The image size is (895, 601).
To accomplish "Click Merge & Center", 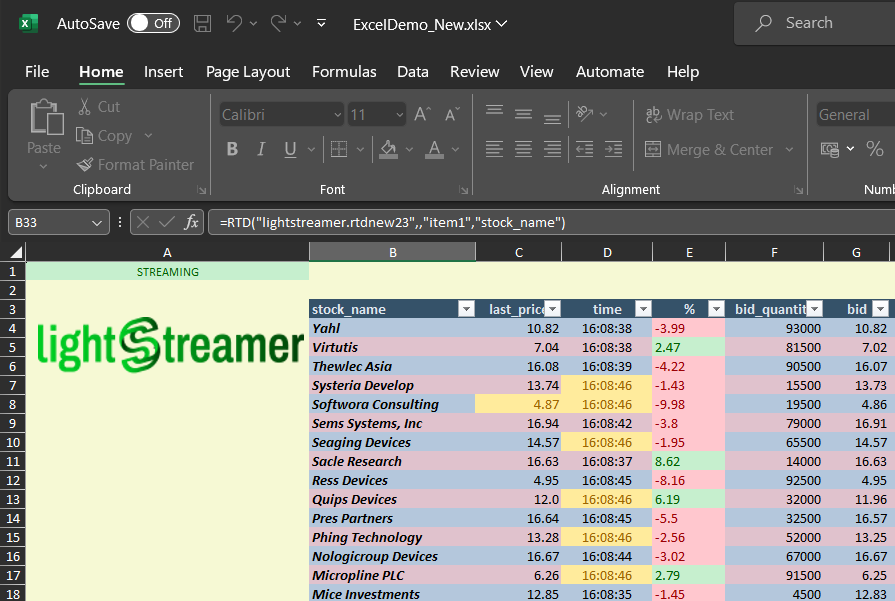I will pos(709,150).
